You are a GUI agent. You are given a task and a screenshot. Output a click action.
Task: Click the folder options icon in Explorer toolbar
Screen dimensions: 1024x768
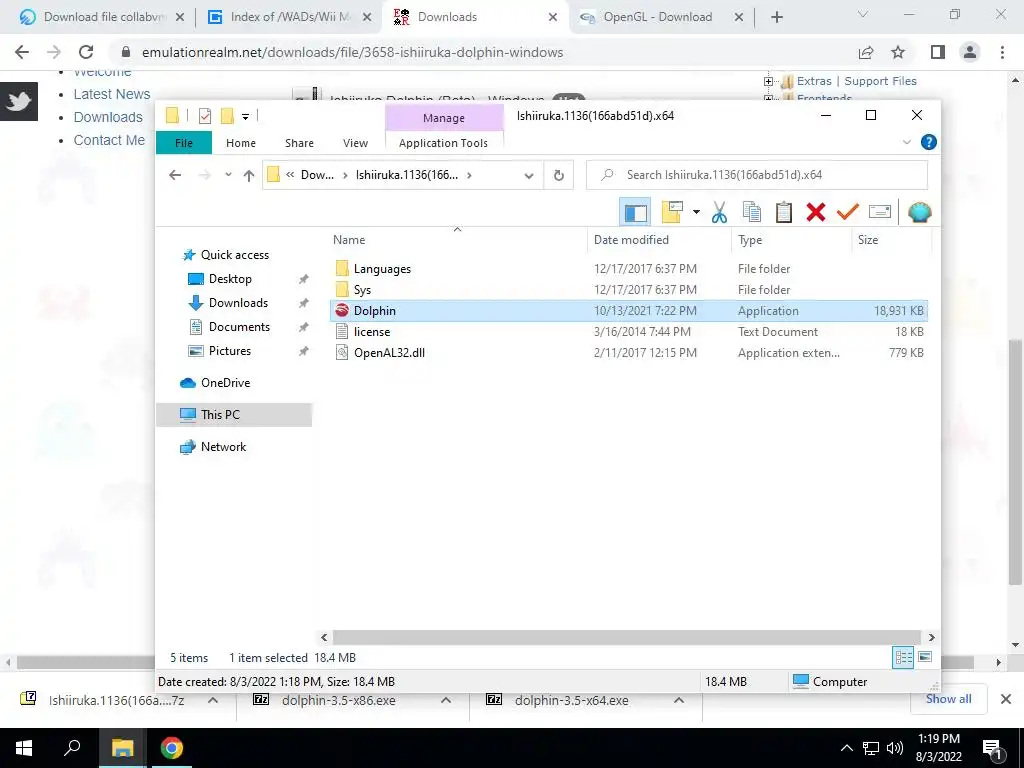672,212
